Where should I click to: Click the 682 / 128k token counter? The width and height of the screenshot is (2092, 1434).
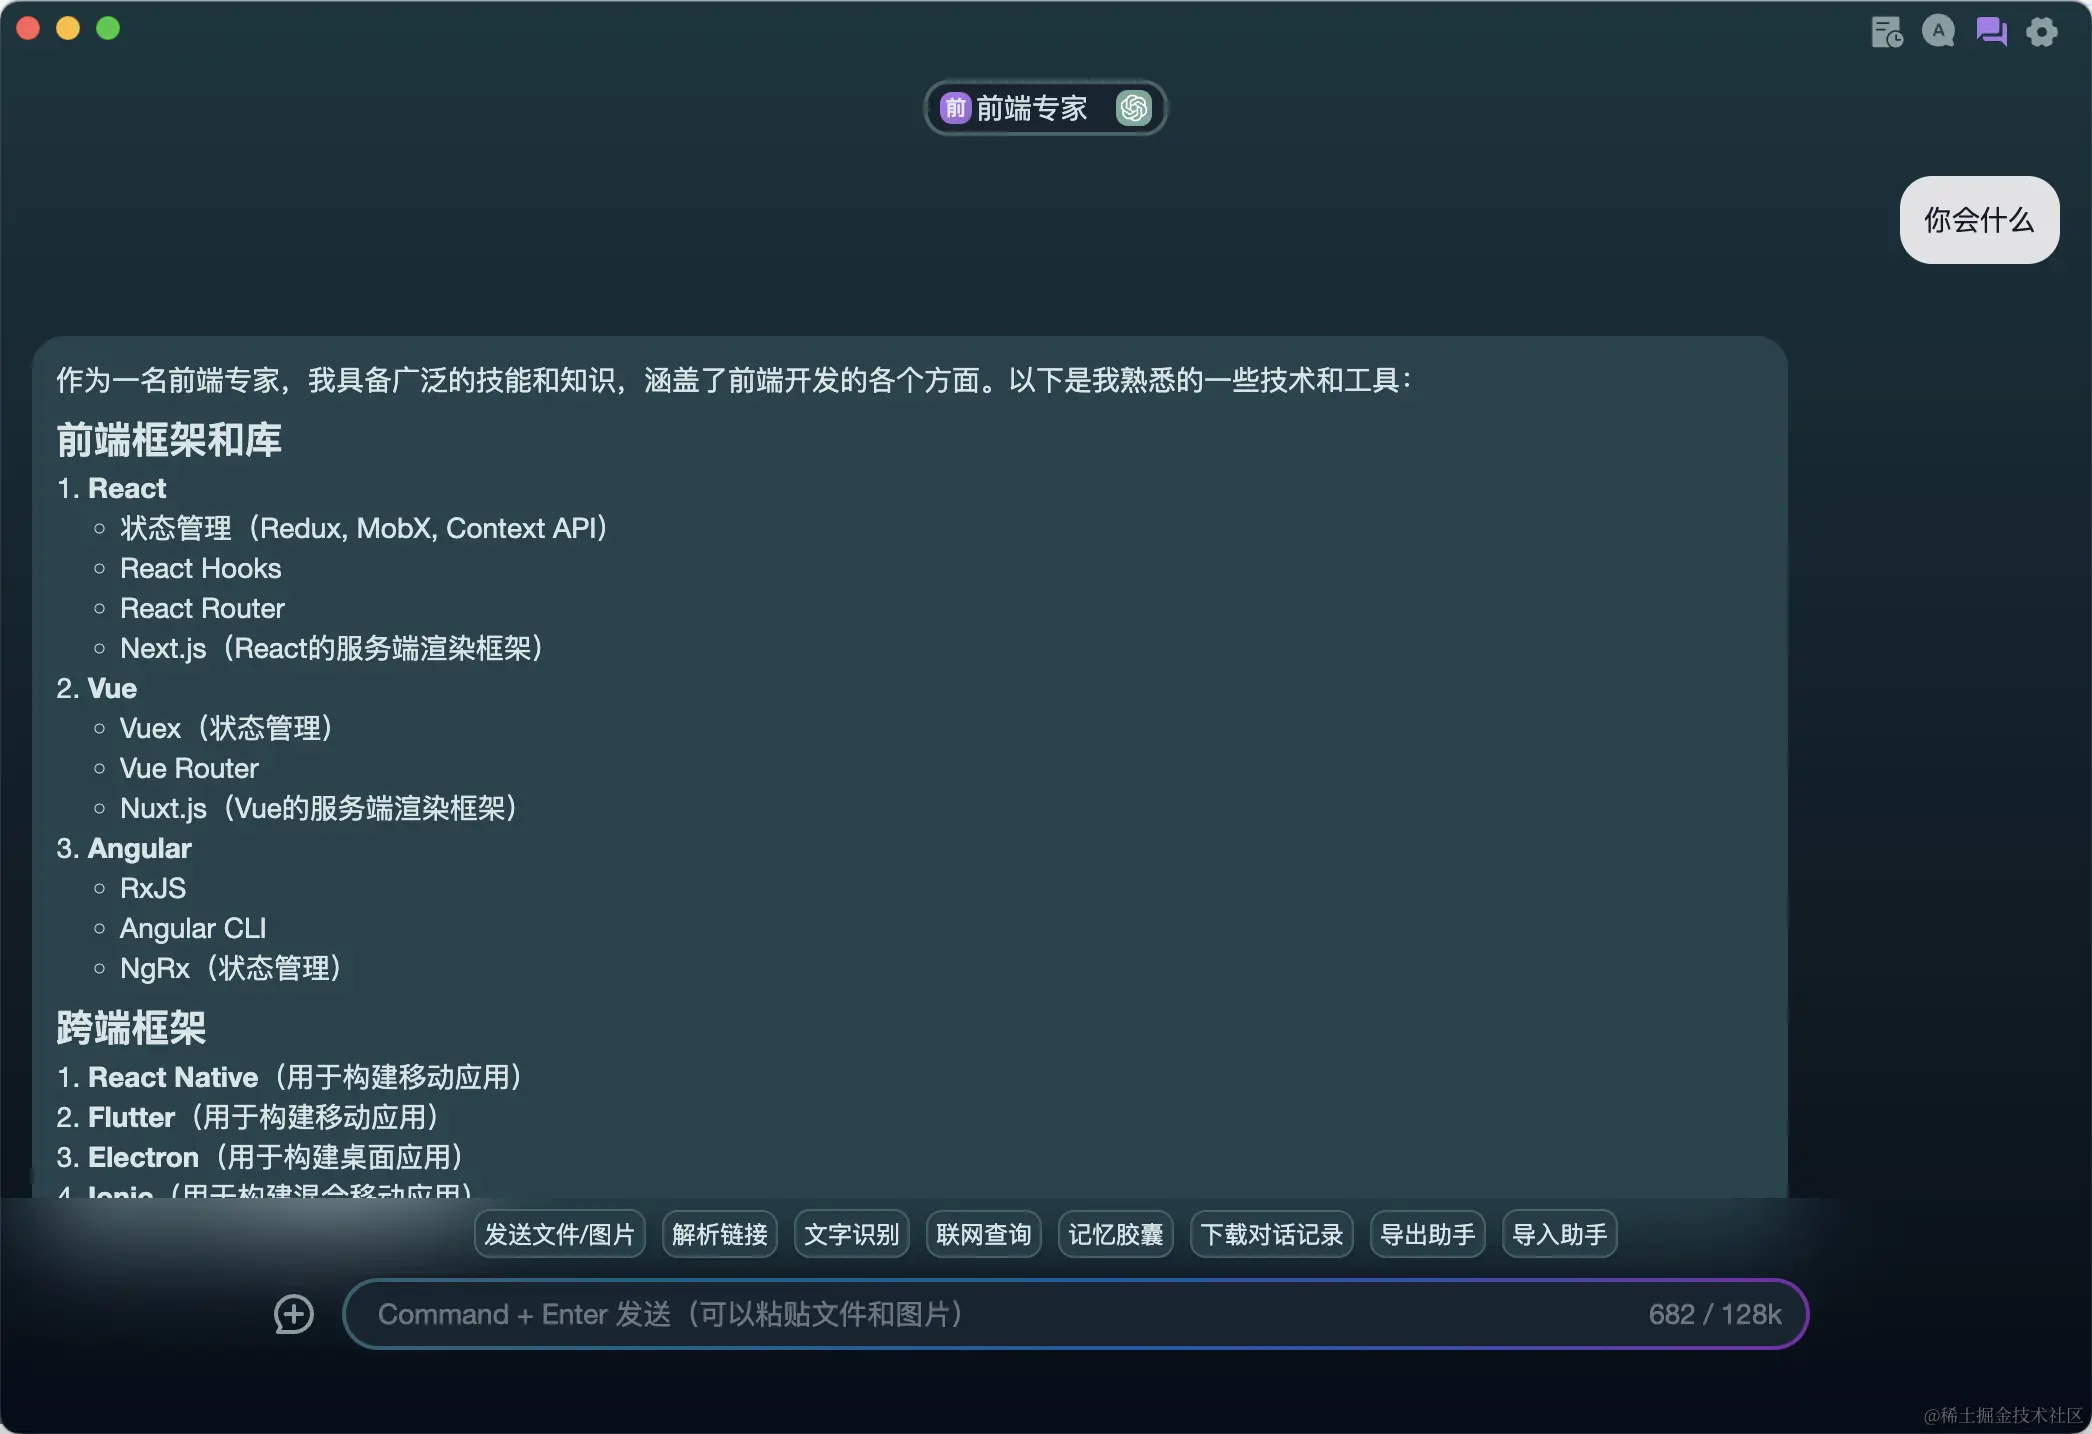click(x=1714, y=1314)
